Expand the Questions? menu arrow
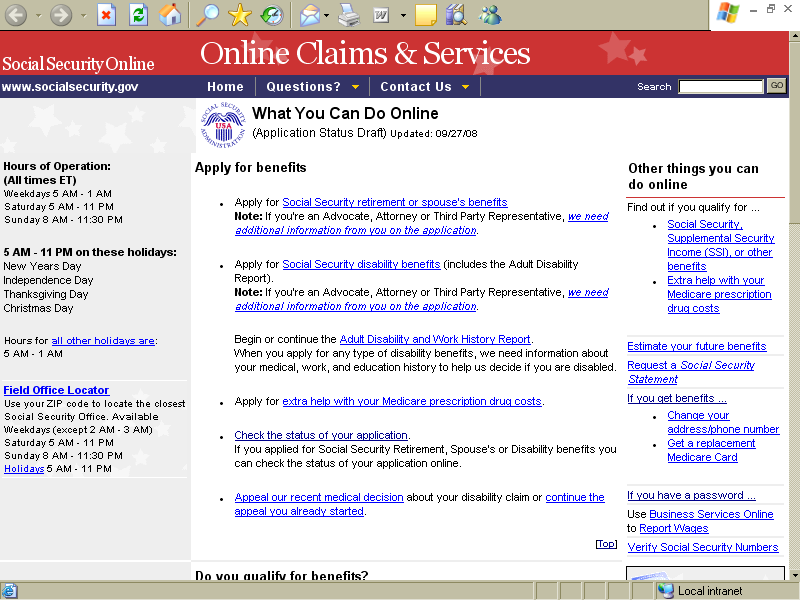 [x=356, y=87]
